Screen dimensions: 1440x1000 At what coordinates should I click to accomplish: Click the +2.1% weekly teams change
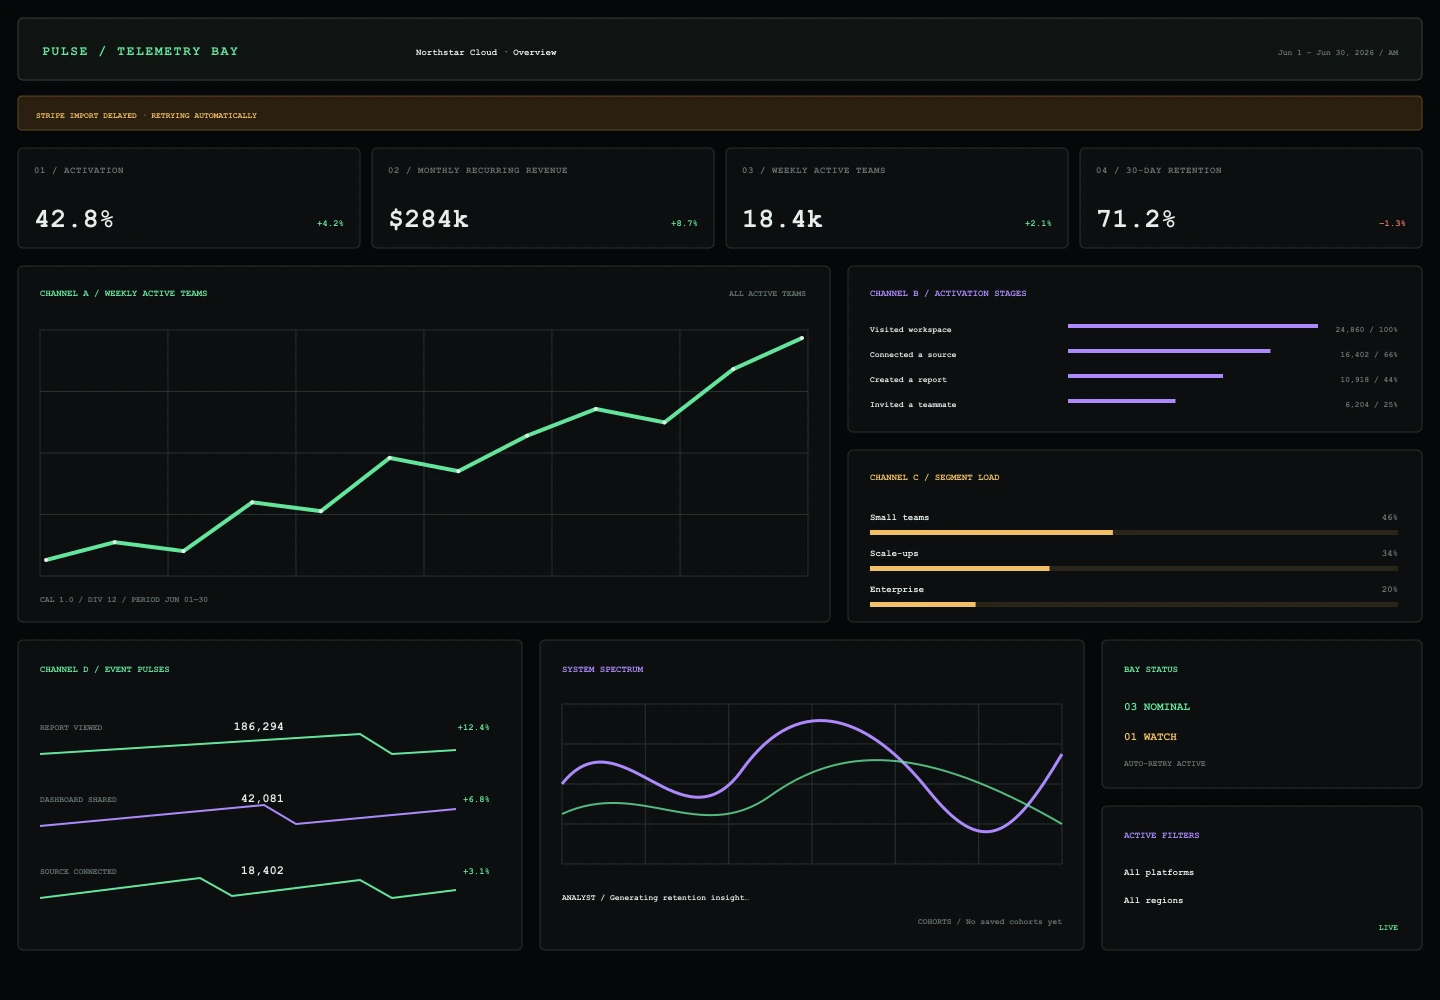1038,223
